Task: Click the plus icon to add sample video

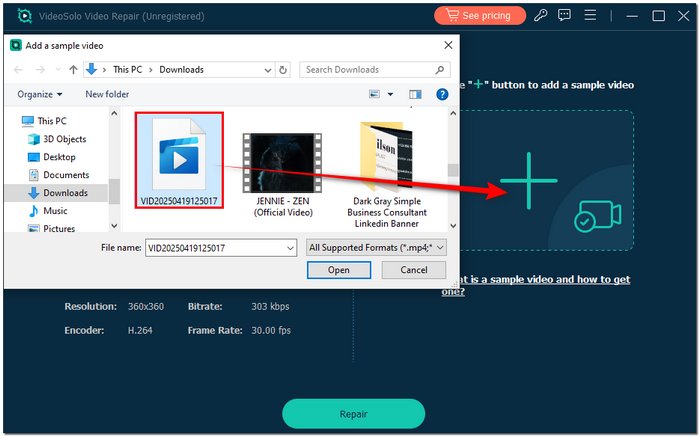Action: point(529,181)
